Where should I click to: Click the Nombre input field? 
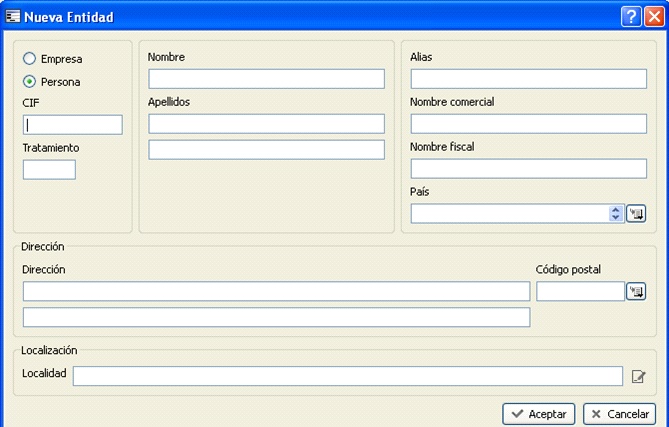266,79
